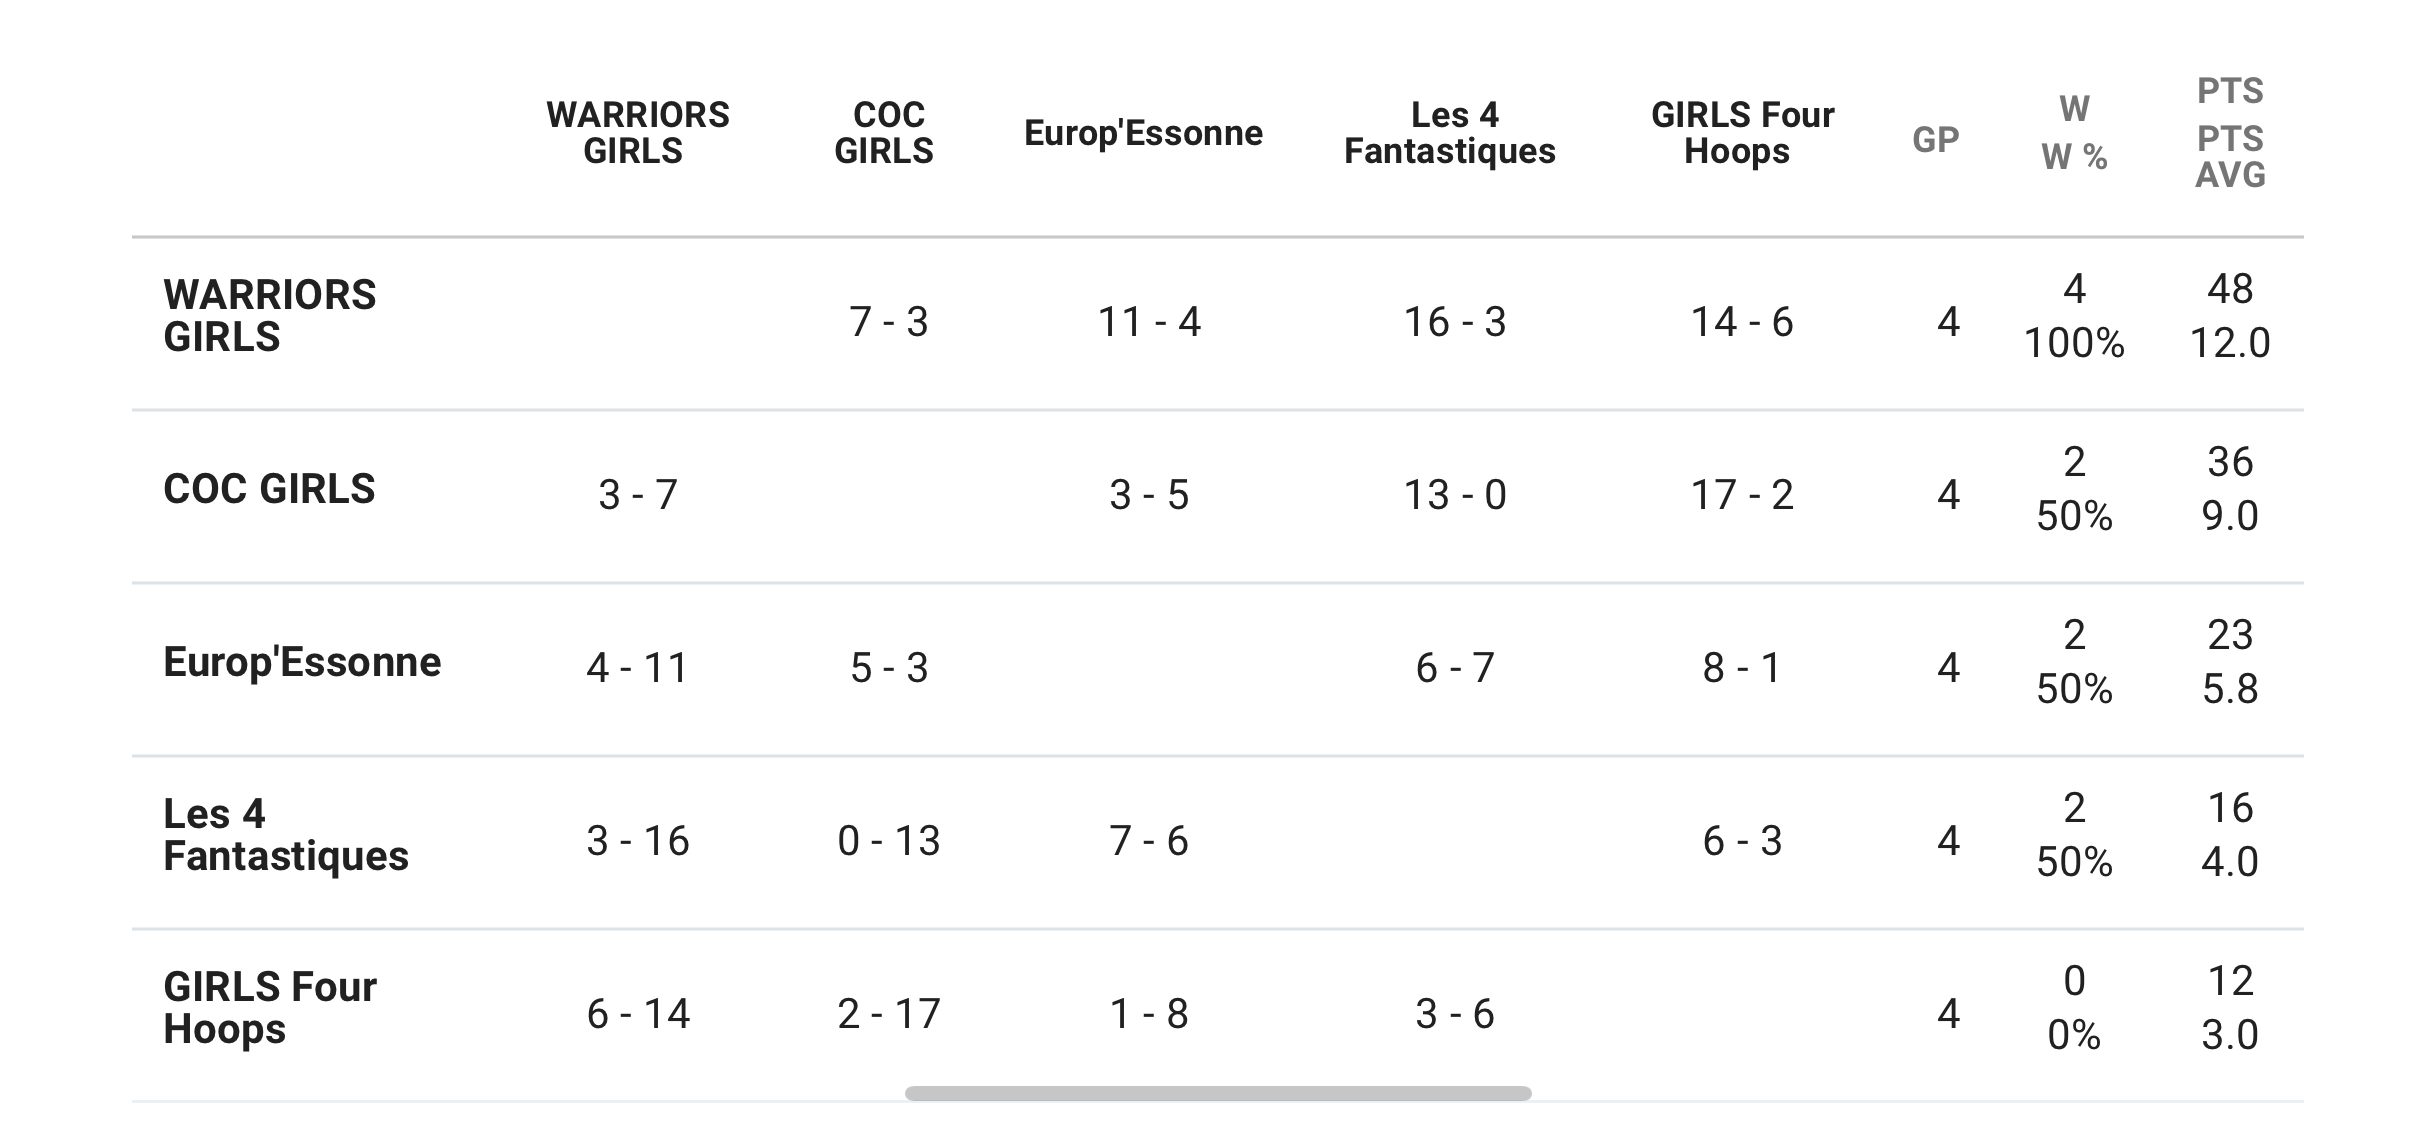Click the 13 - 0 match score
The width and height of the screenshot is (2436, 1125).
(1455, 495)
